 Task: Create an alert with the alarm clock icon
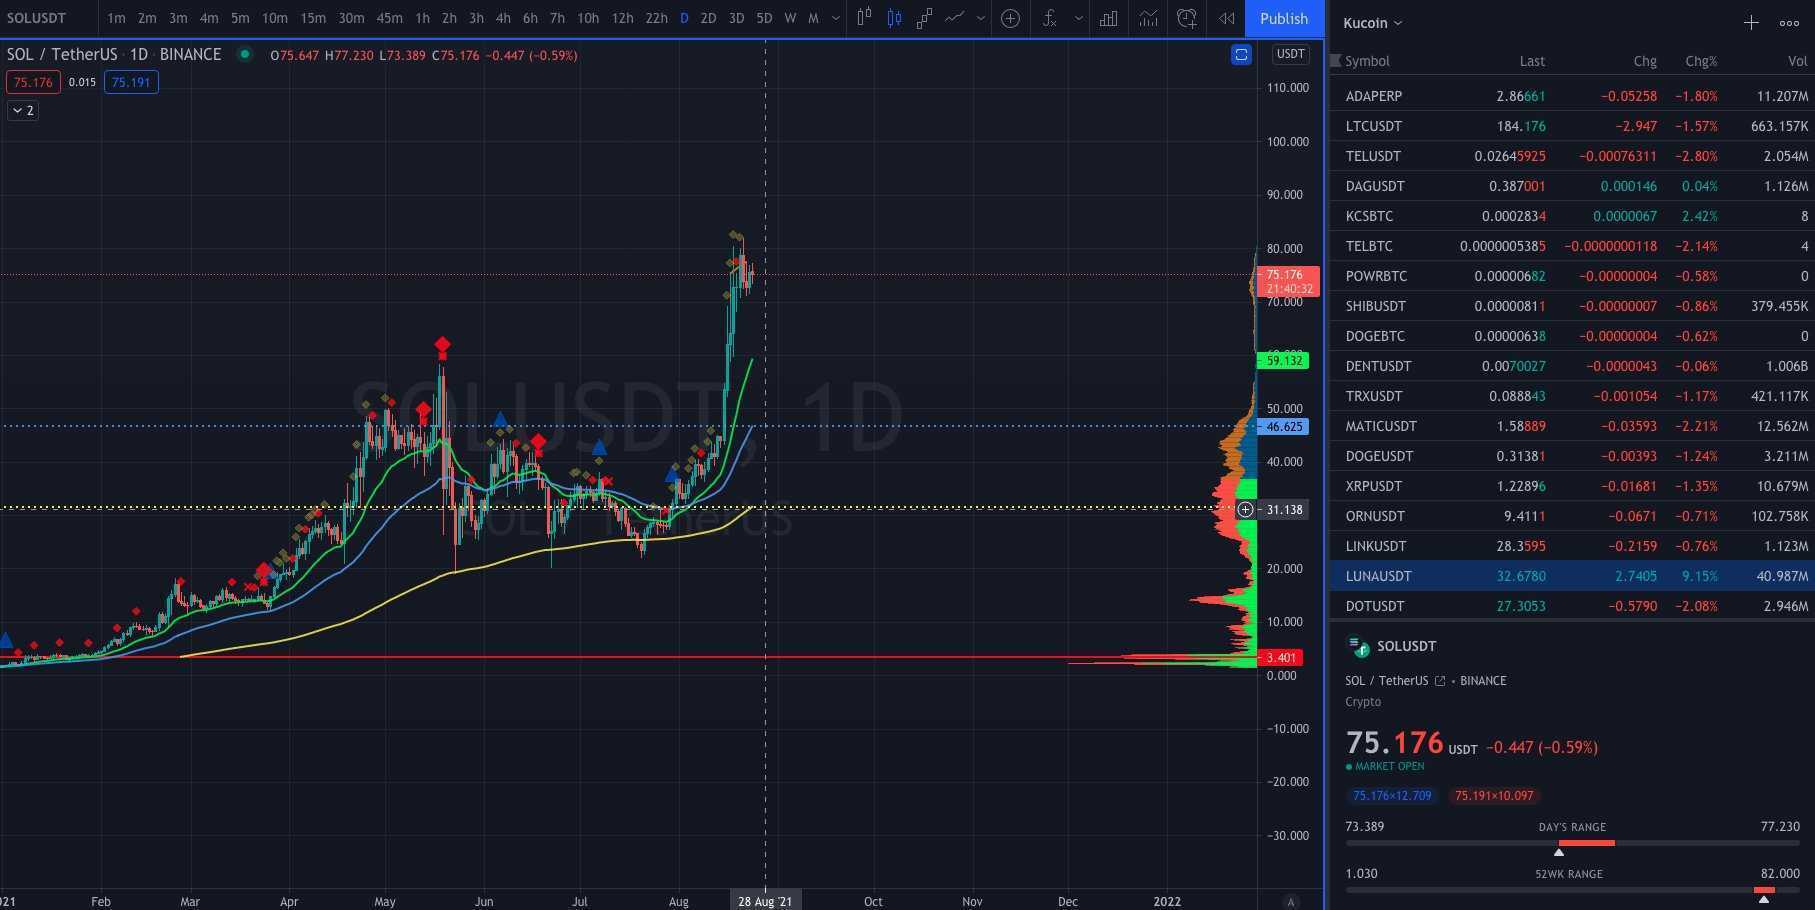[1187, 18]
